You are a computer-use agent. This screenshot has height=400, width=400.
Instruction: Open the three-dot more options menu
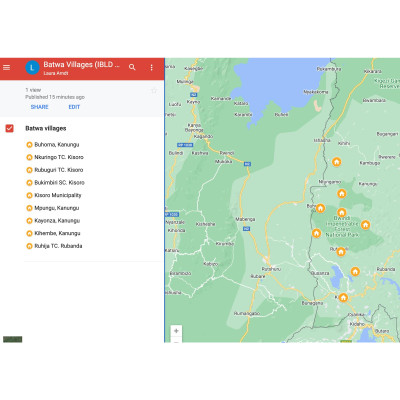pyautogui.click(x=151, y=68)
